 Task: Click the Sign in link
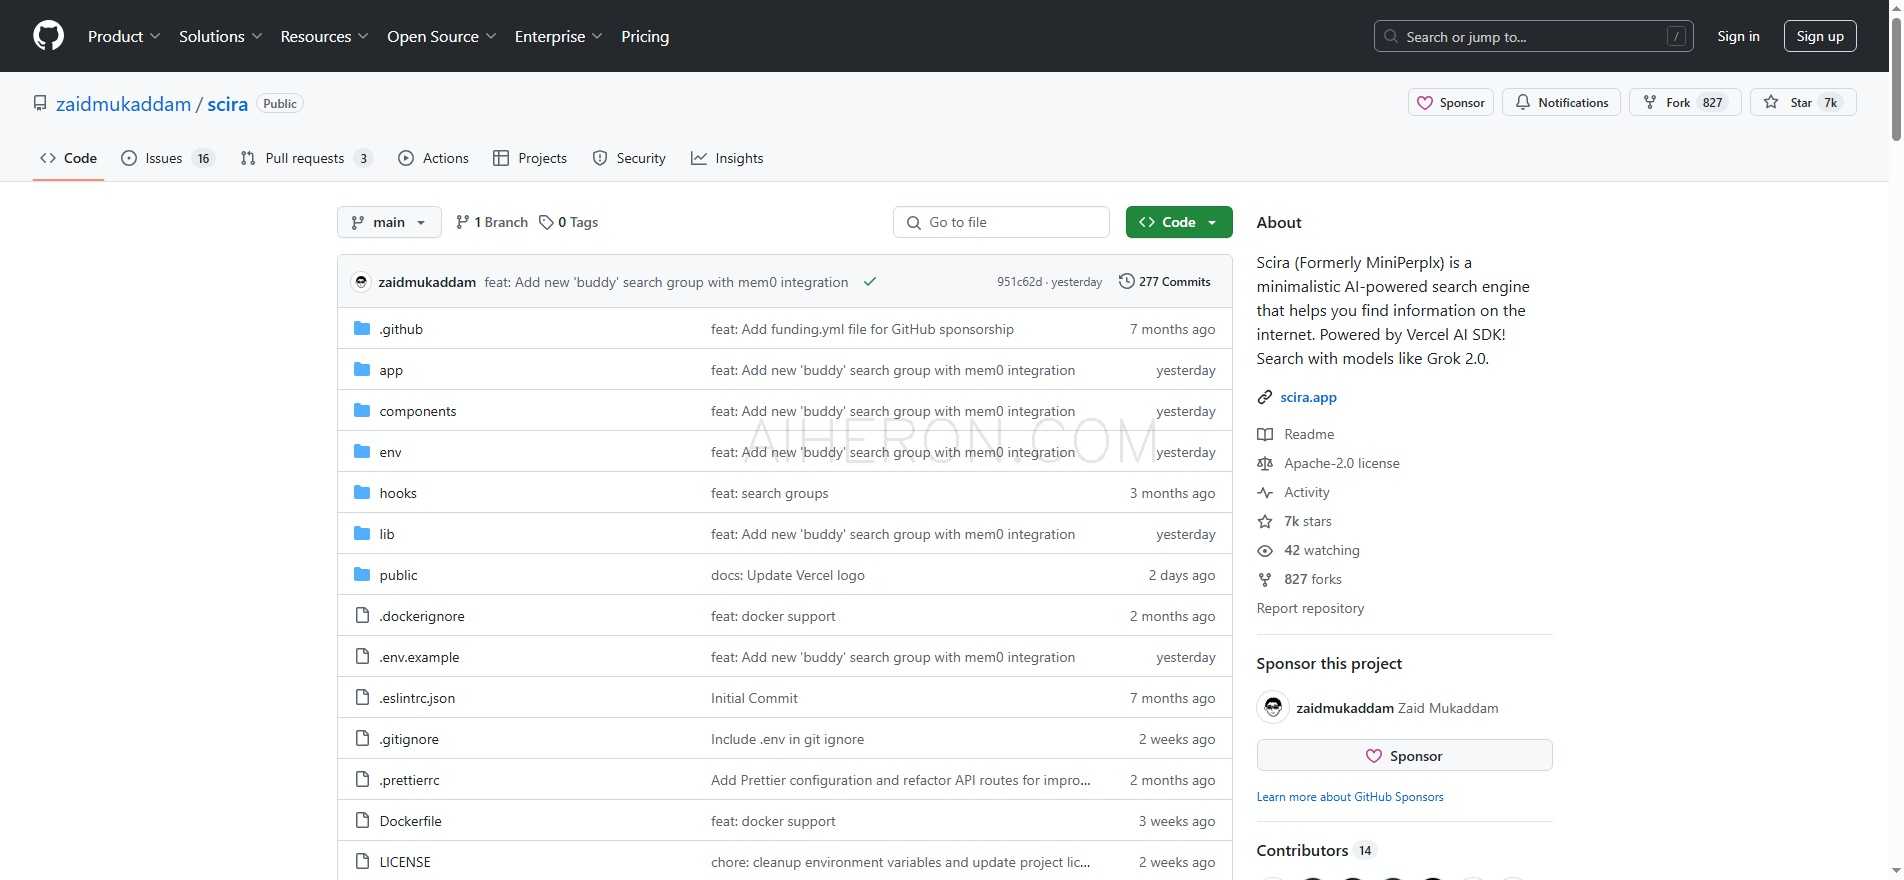point(1738,36)
